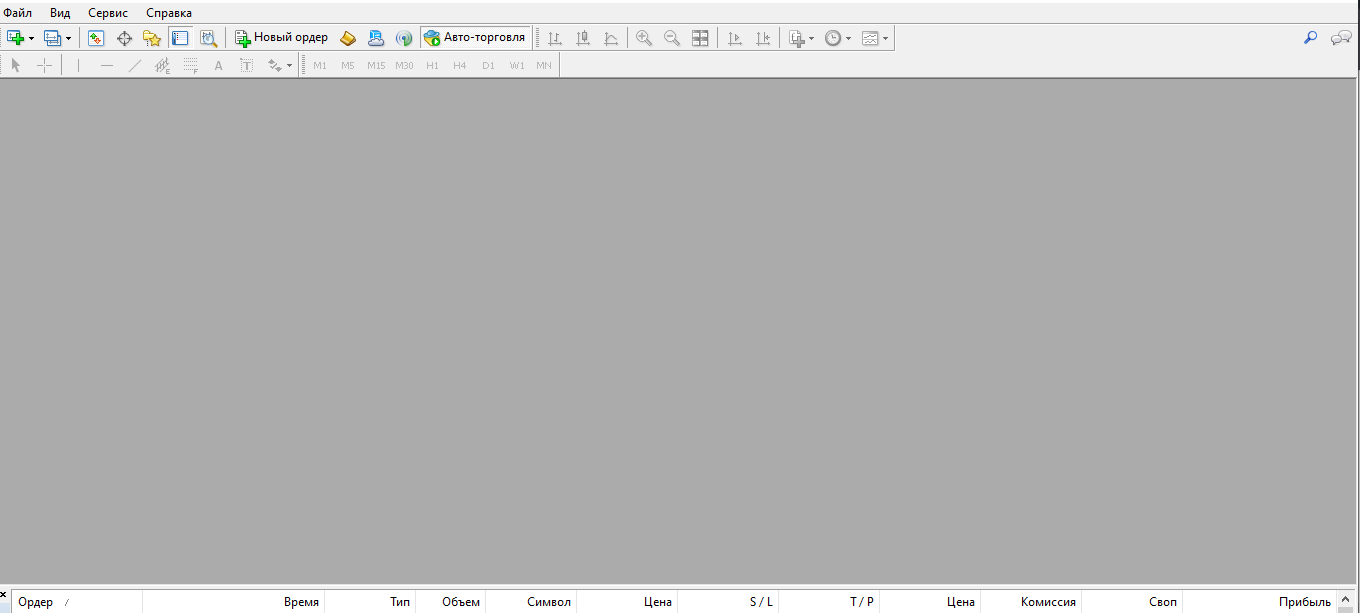Select the arrow Cursor tool

15,66
